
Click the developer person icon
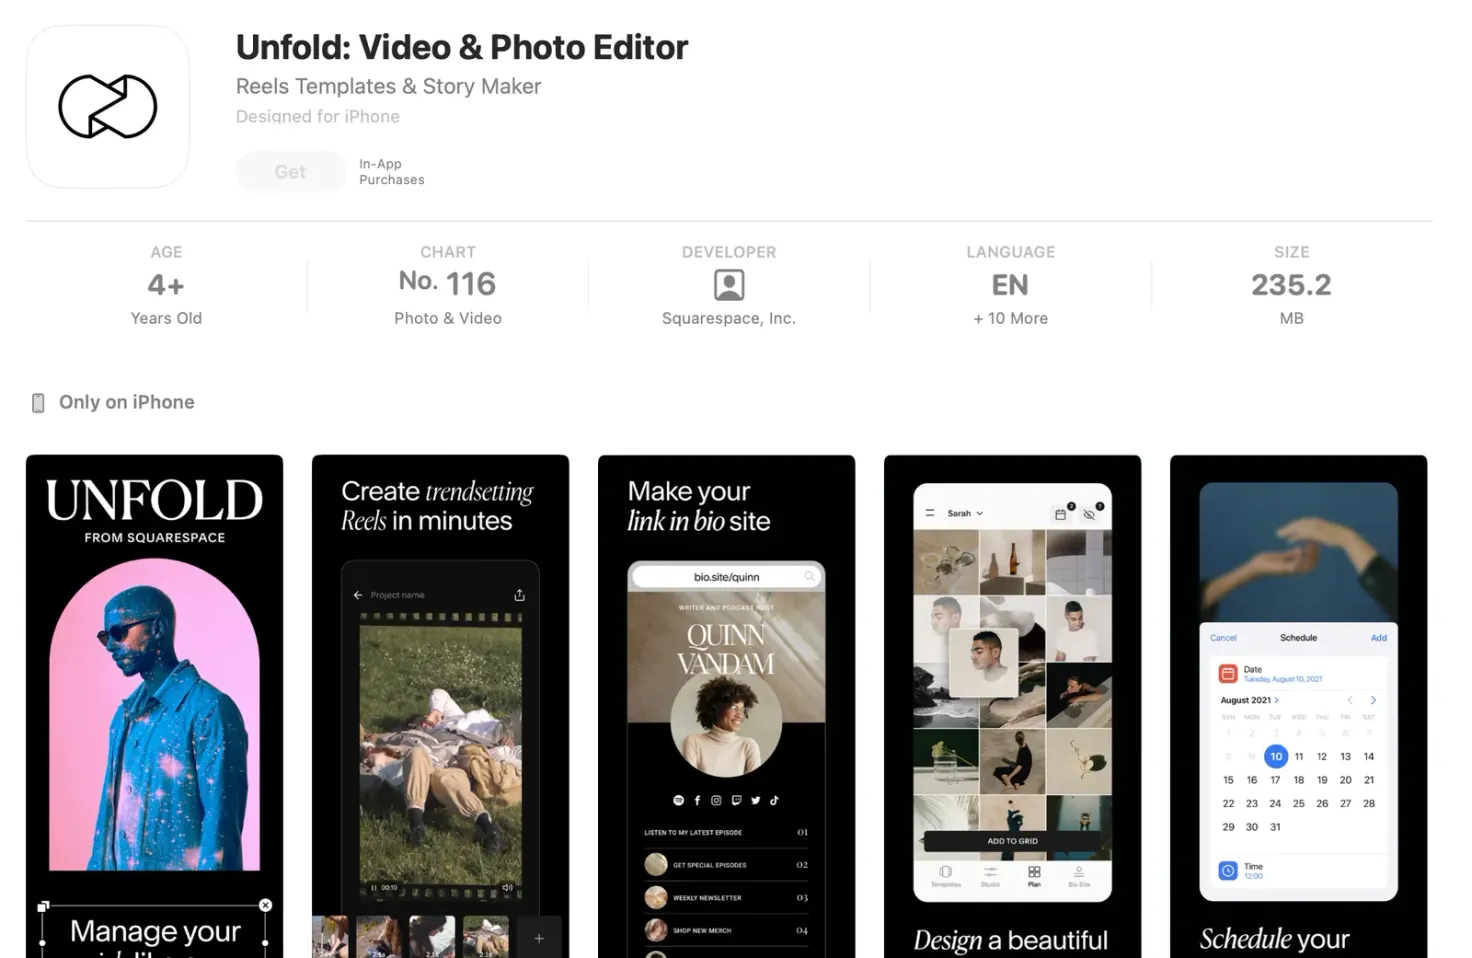(729, 285)
